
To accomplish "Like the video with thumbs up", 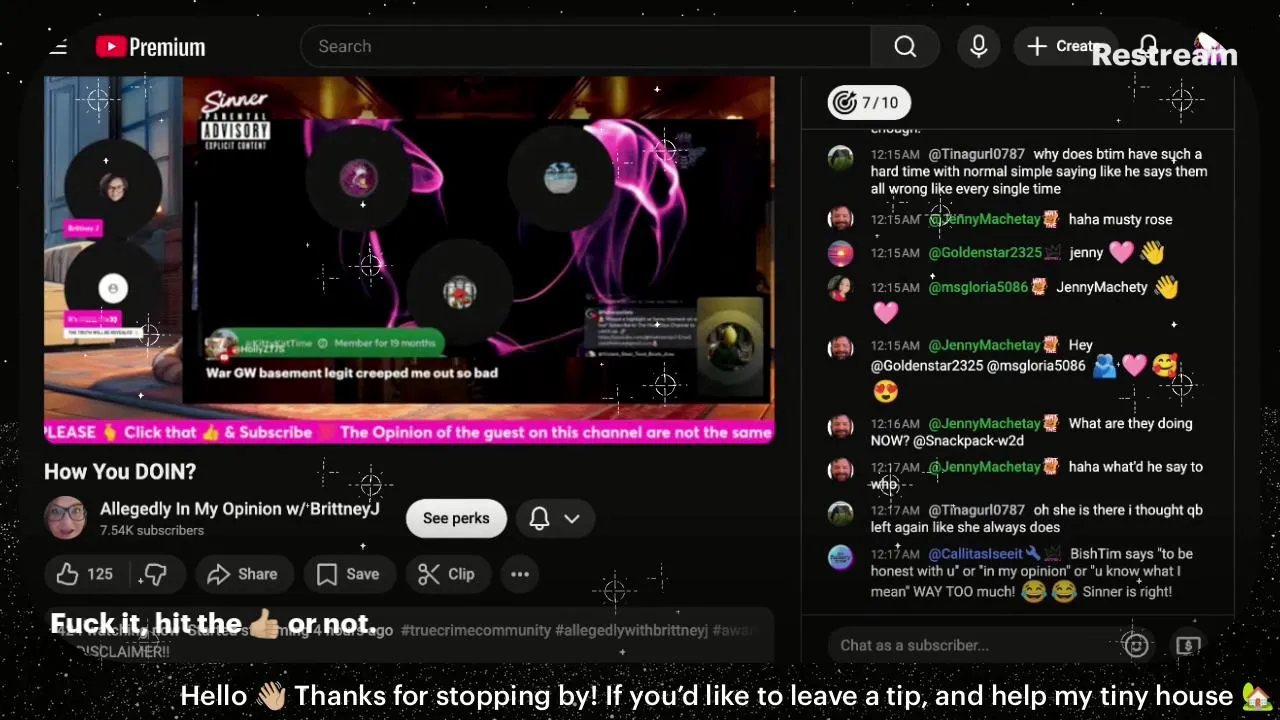I will tap(84, 574).
